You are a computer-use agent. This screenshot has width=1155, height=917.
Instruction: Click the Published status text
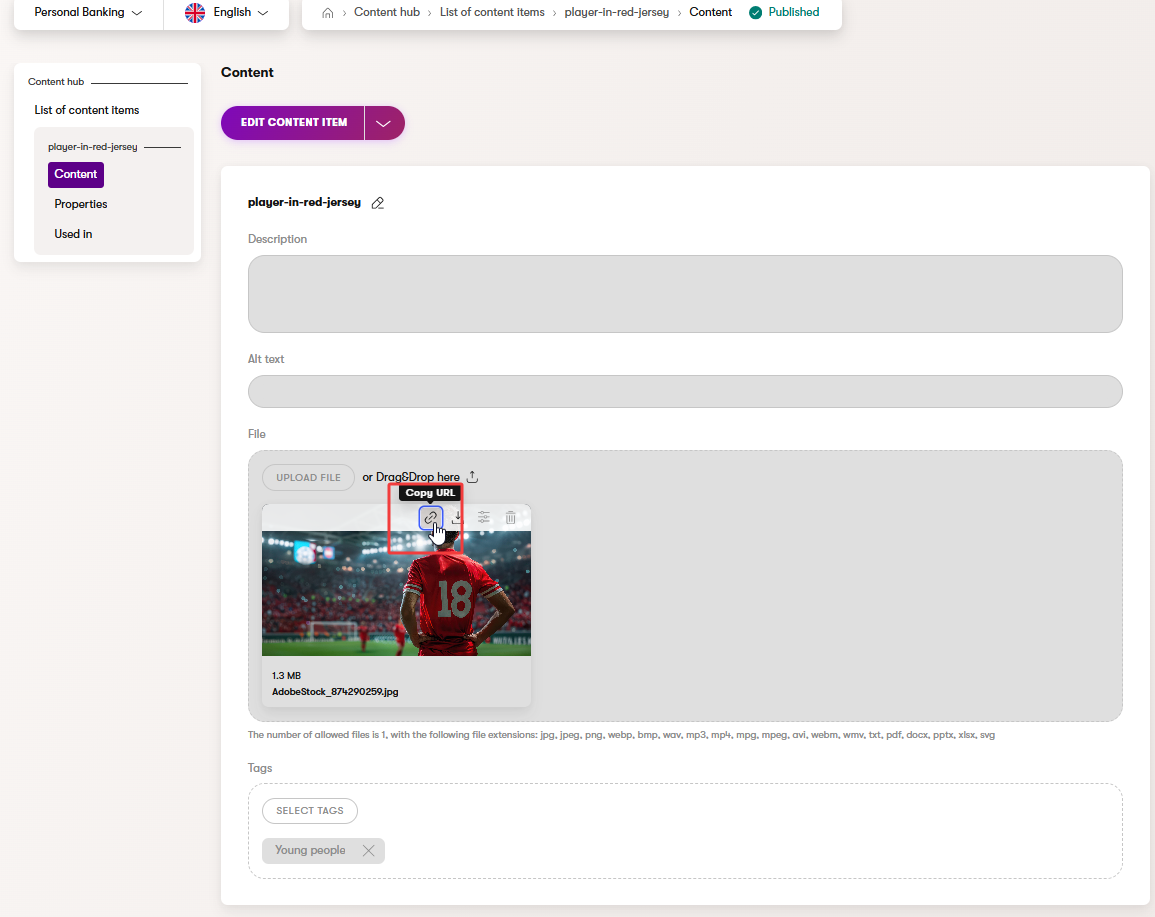click(793, 13)
